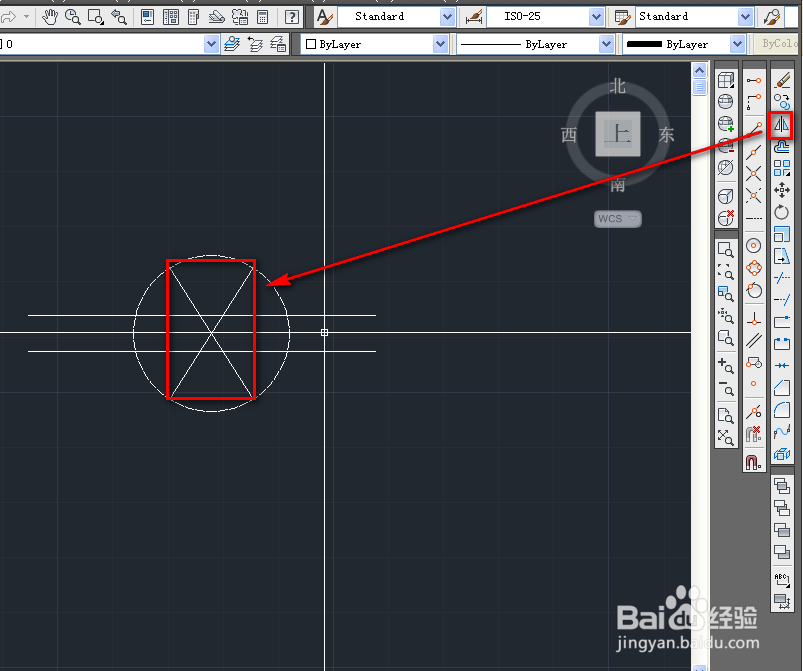Enable Snap to Endpoint

(x=754, y=128)
